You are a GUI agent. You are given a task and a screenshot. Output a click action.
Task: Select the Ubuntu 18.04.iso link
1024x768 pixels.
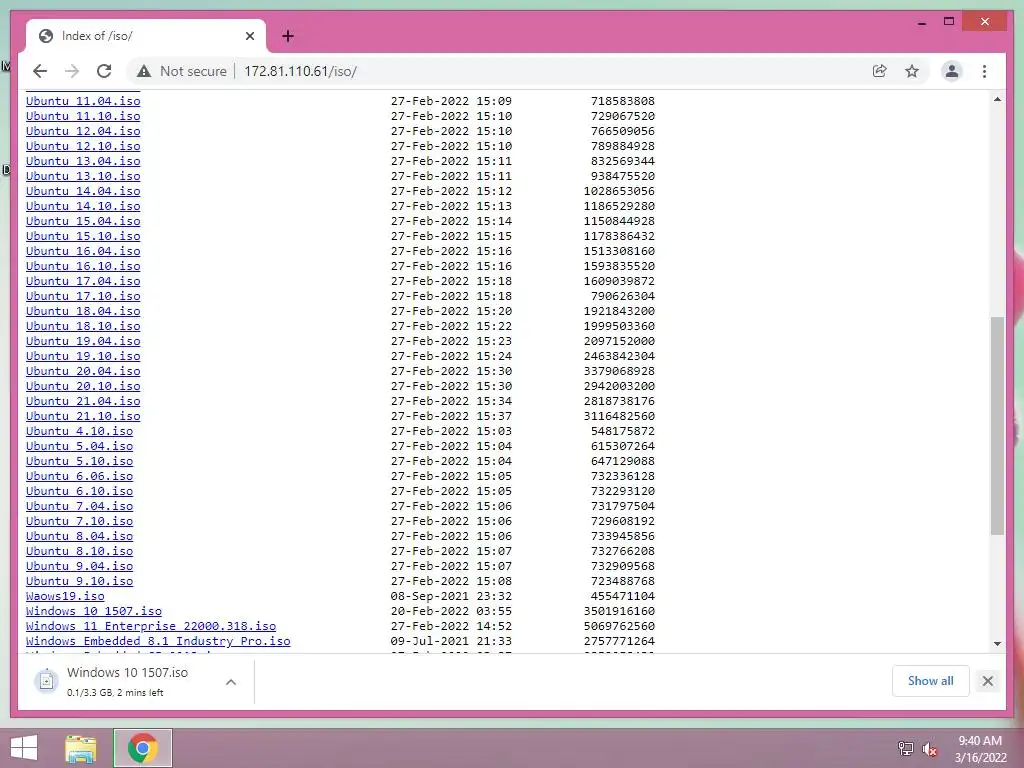coord(83,312)
